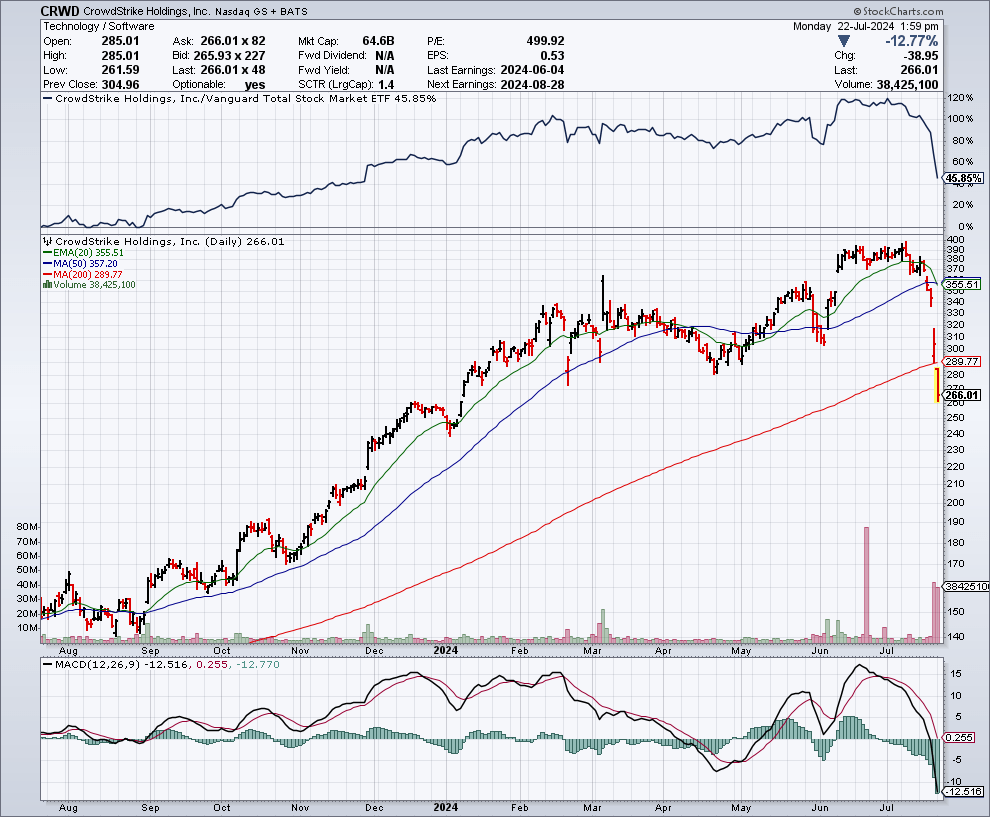Click the red MA(200) line legend marker
This screenshot has height=817, width=990.
tap(48, 274)
